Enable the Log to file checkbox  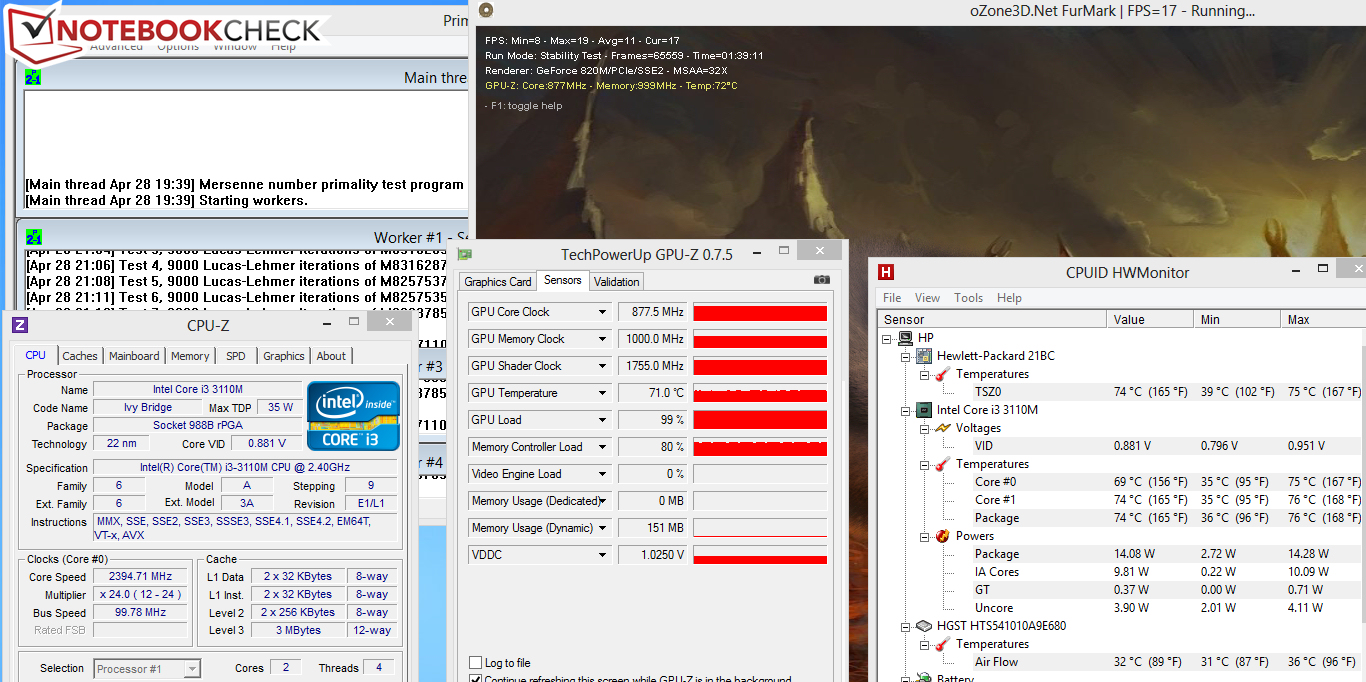476,663
